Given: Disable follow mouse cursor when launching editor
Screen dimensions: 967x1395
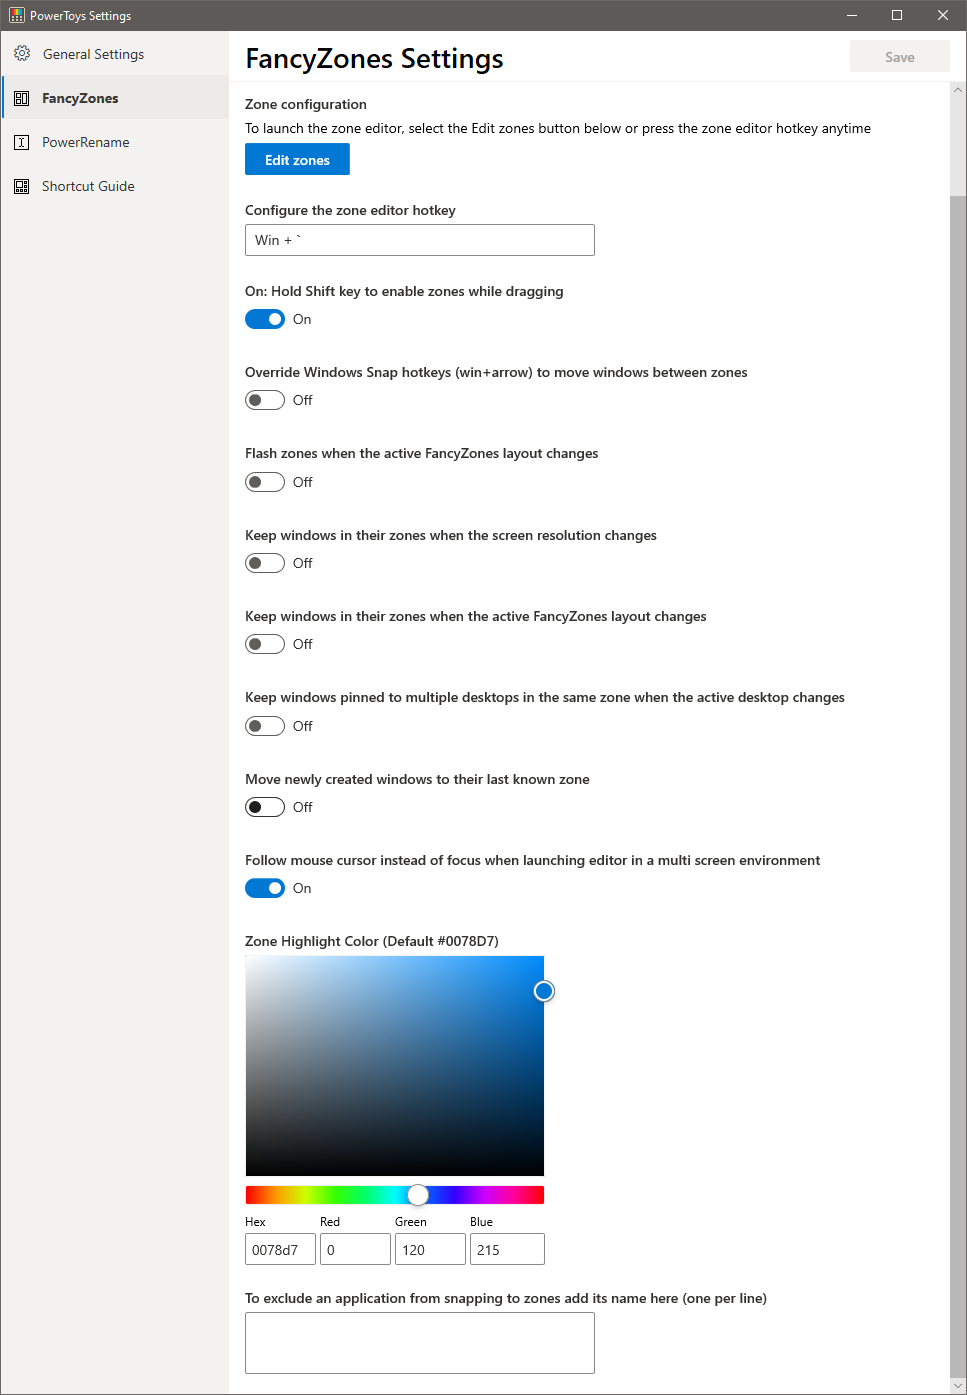Looking at the screenshot, I should [x=264, y=887].
